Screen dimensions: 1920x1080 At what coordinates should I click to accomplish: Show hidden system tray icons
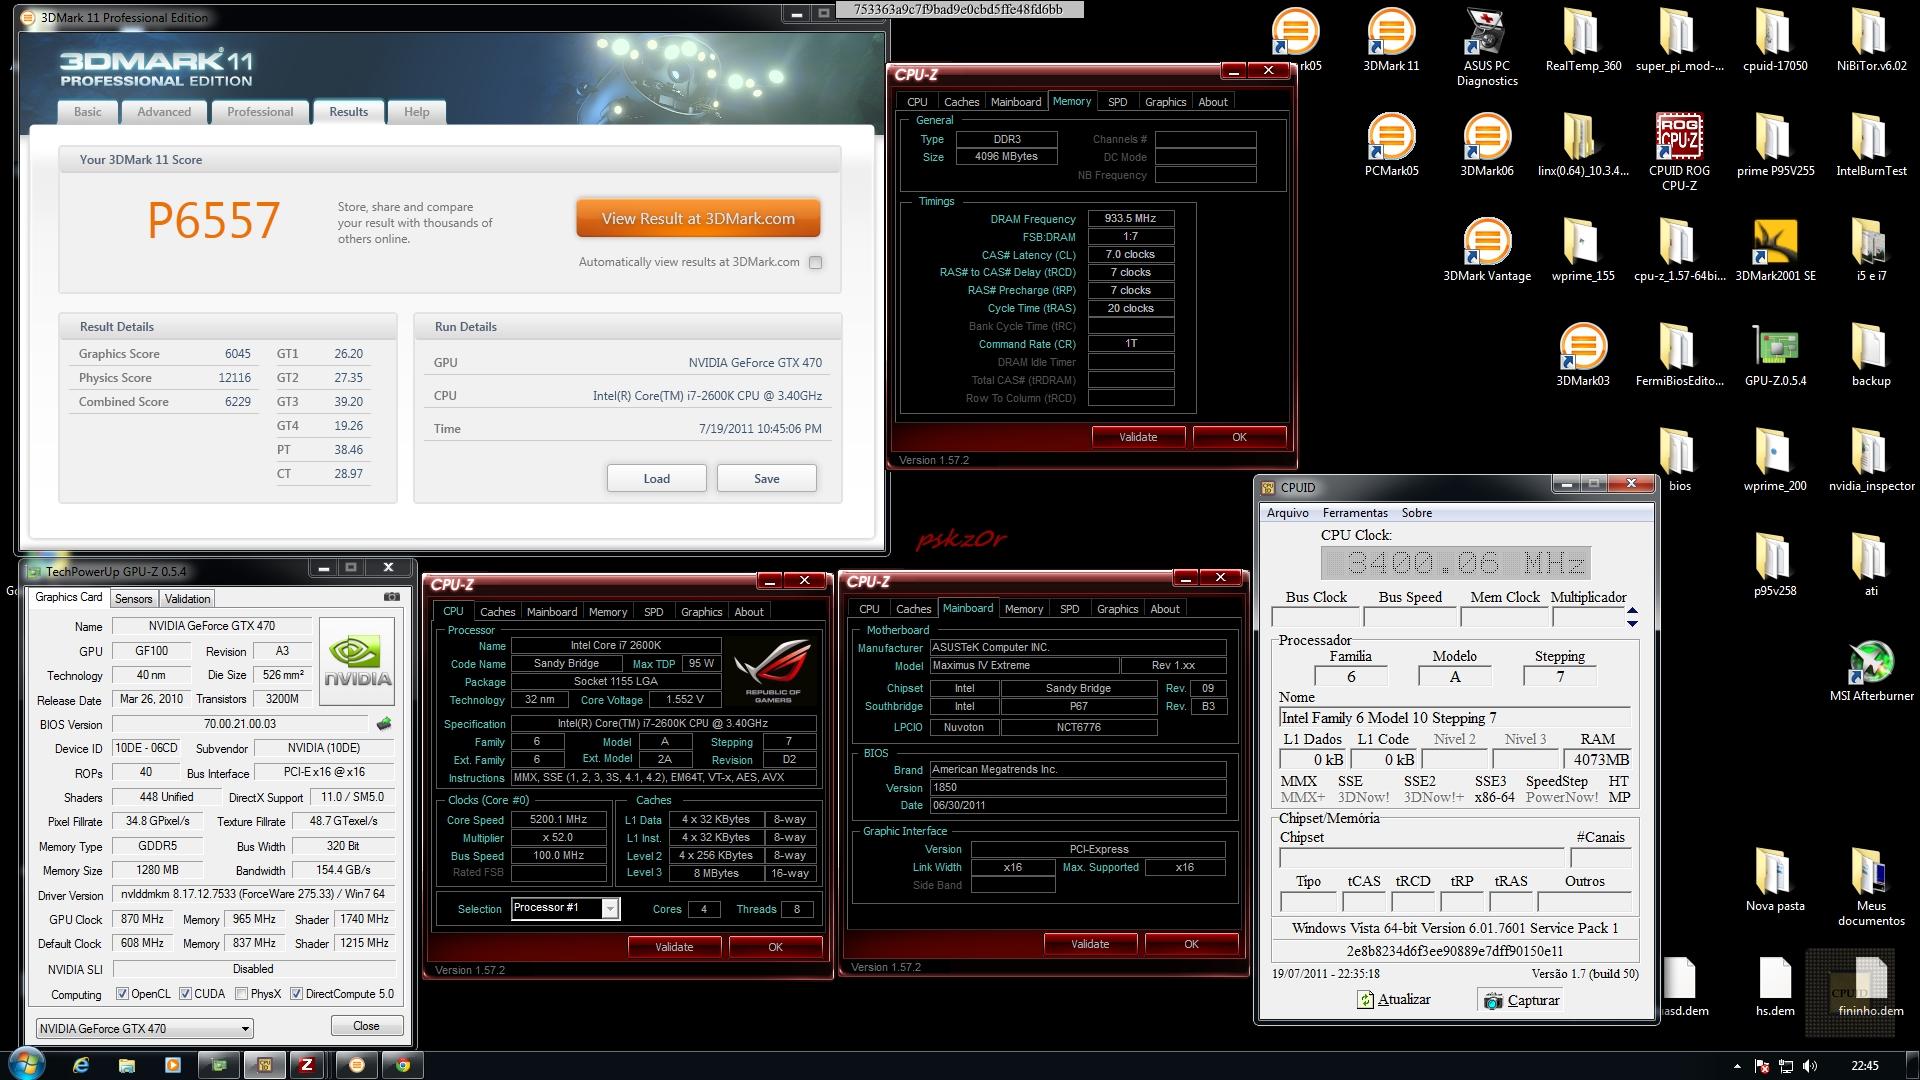(x=1737, y=1066)
